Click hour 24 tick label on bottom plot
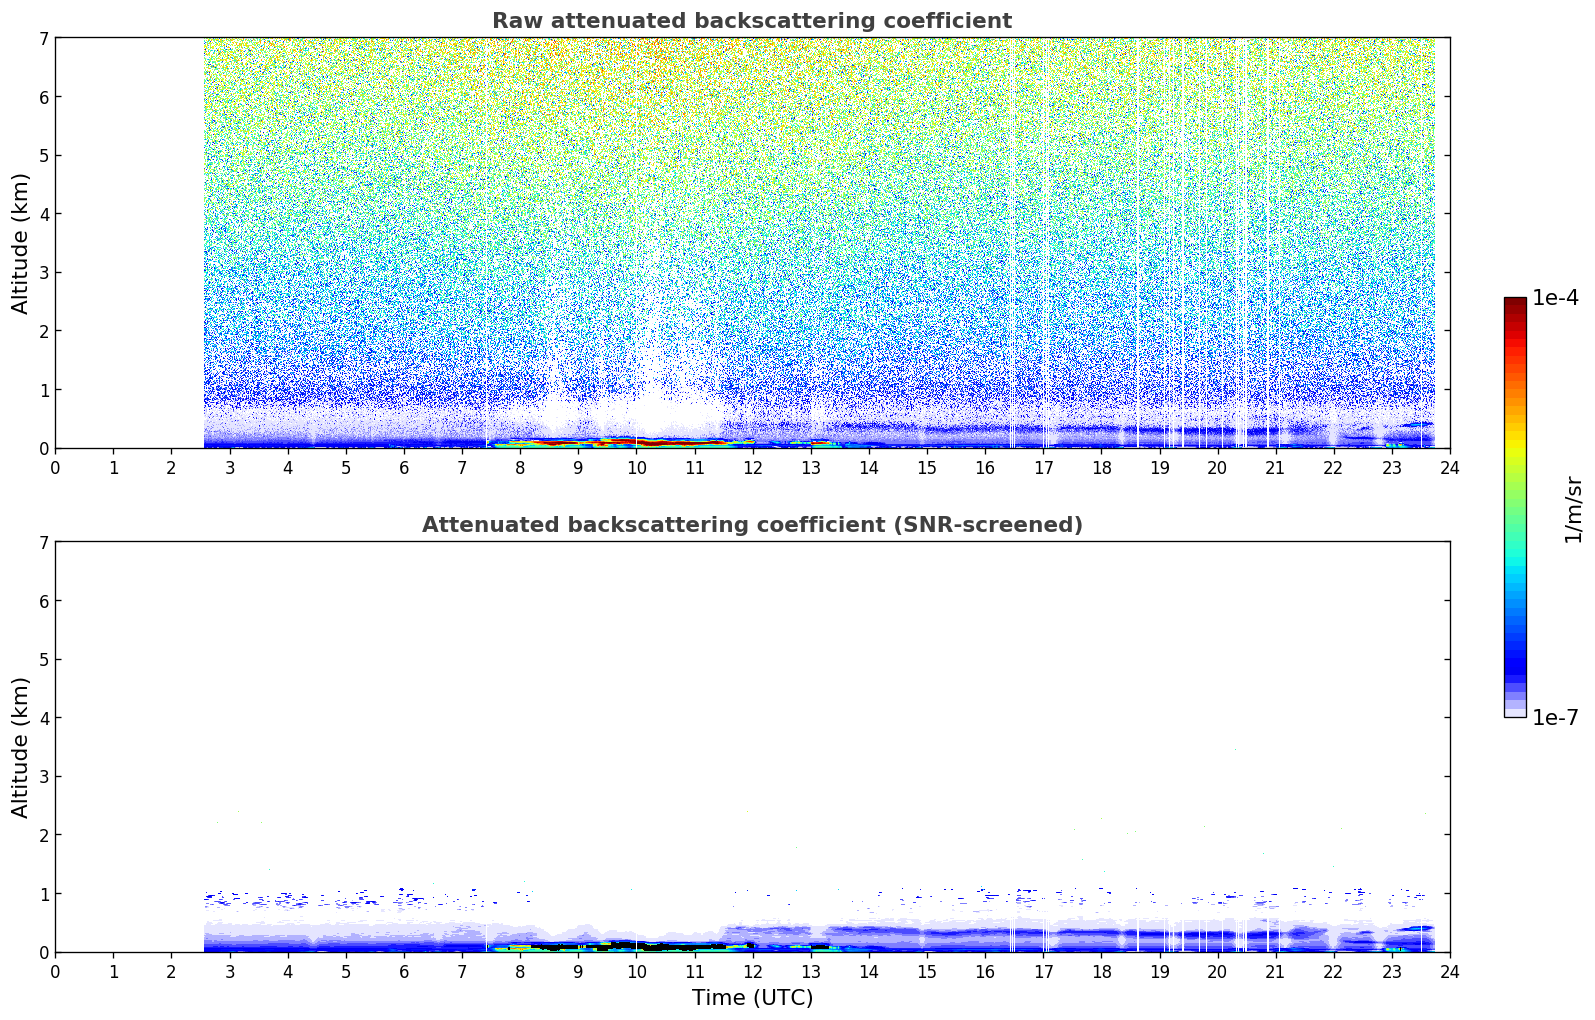The width and height of the screenshot is (1595, 1020). click(1449, 972)
